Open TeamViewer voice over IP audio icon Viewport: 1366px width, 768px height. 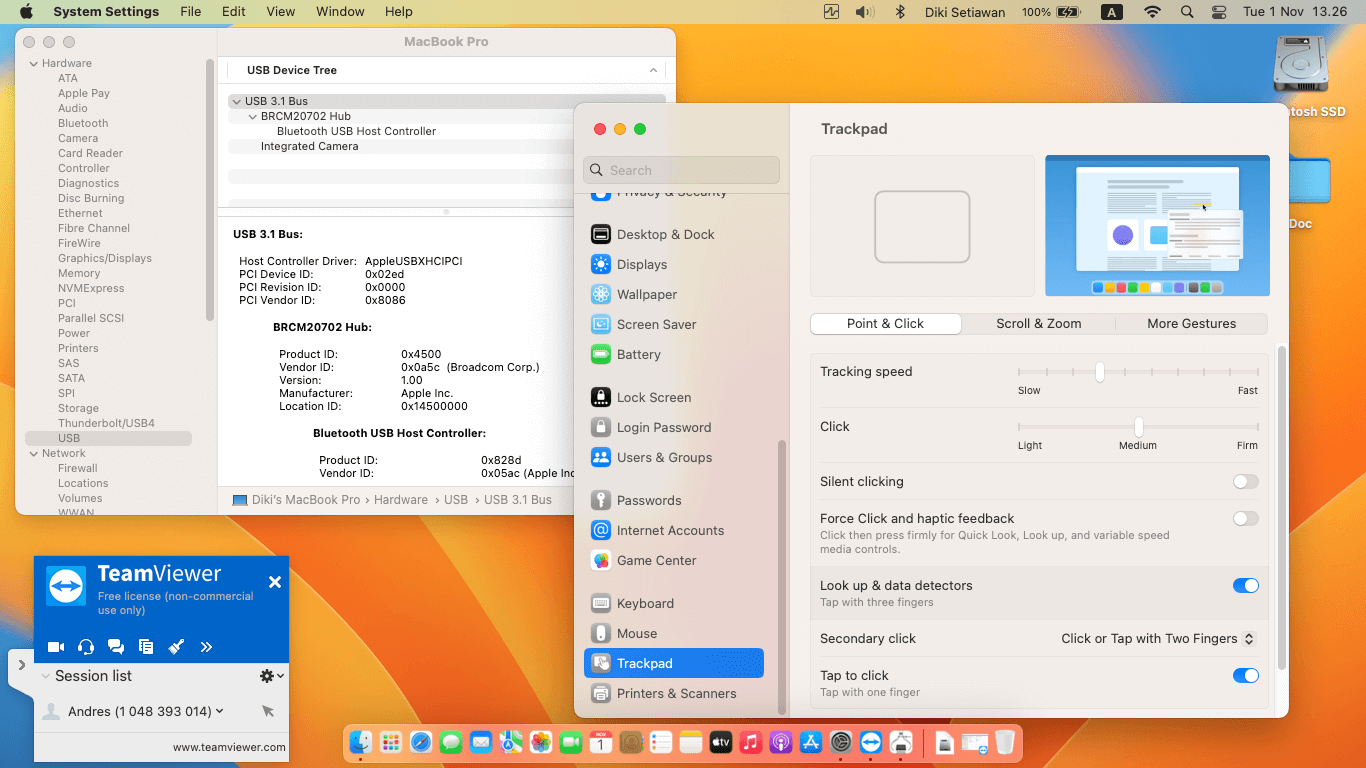[86, 646]
